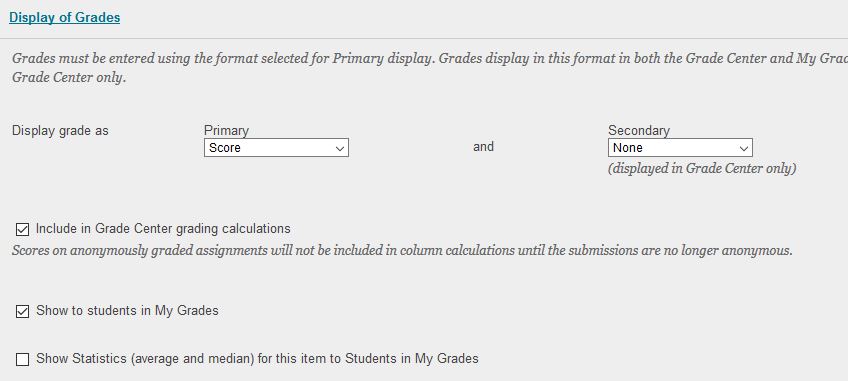Click the italic anonymously graded assignments note
This screenshot has height=381, width=848.
402,251
